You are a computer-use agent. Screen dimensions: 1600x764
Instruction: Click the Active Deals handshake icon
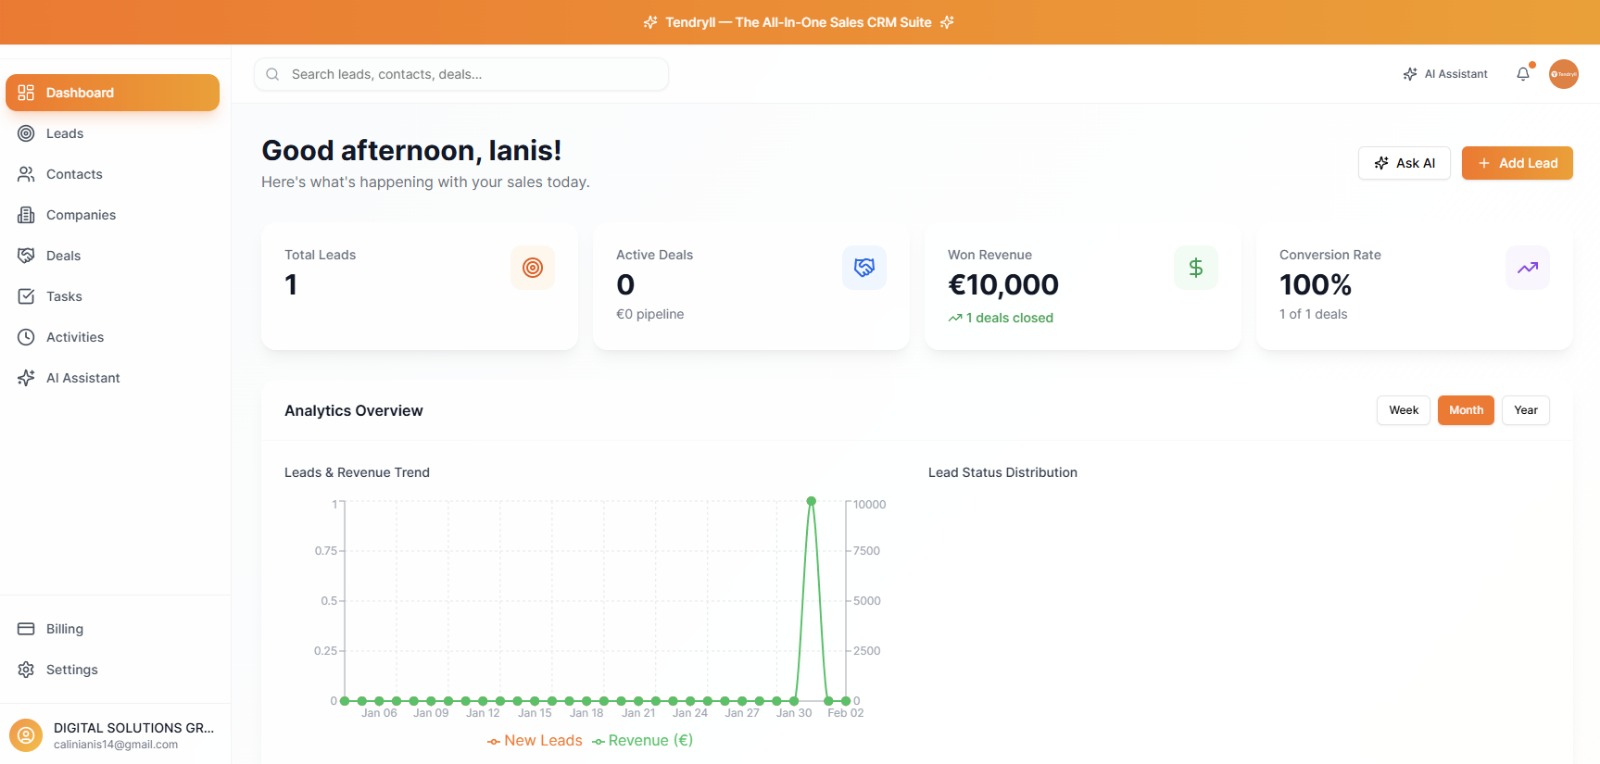[x=864, y=268]
